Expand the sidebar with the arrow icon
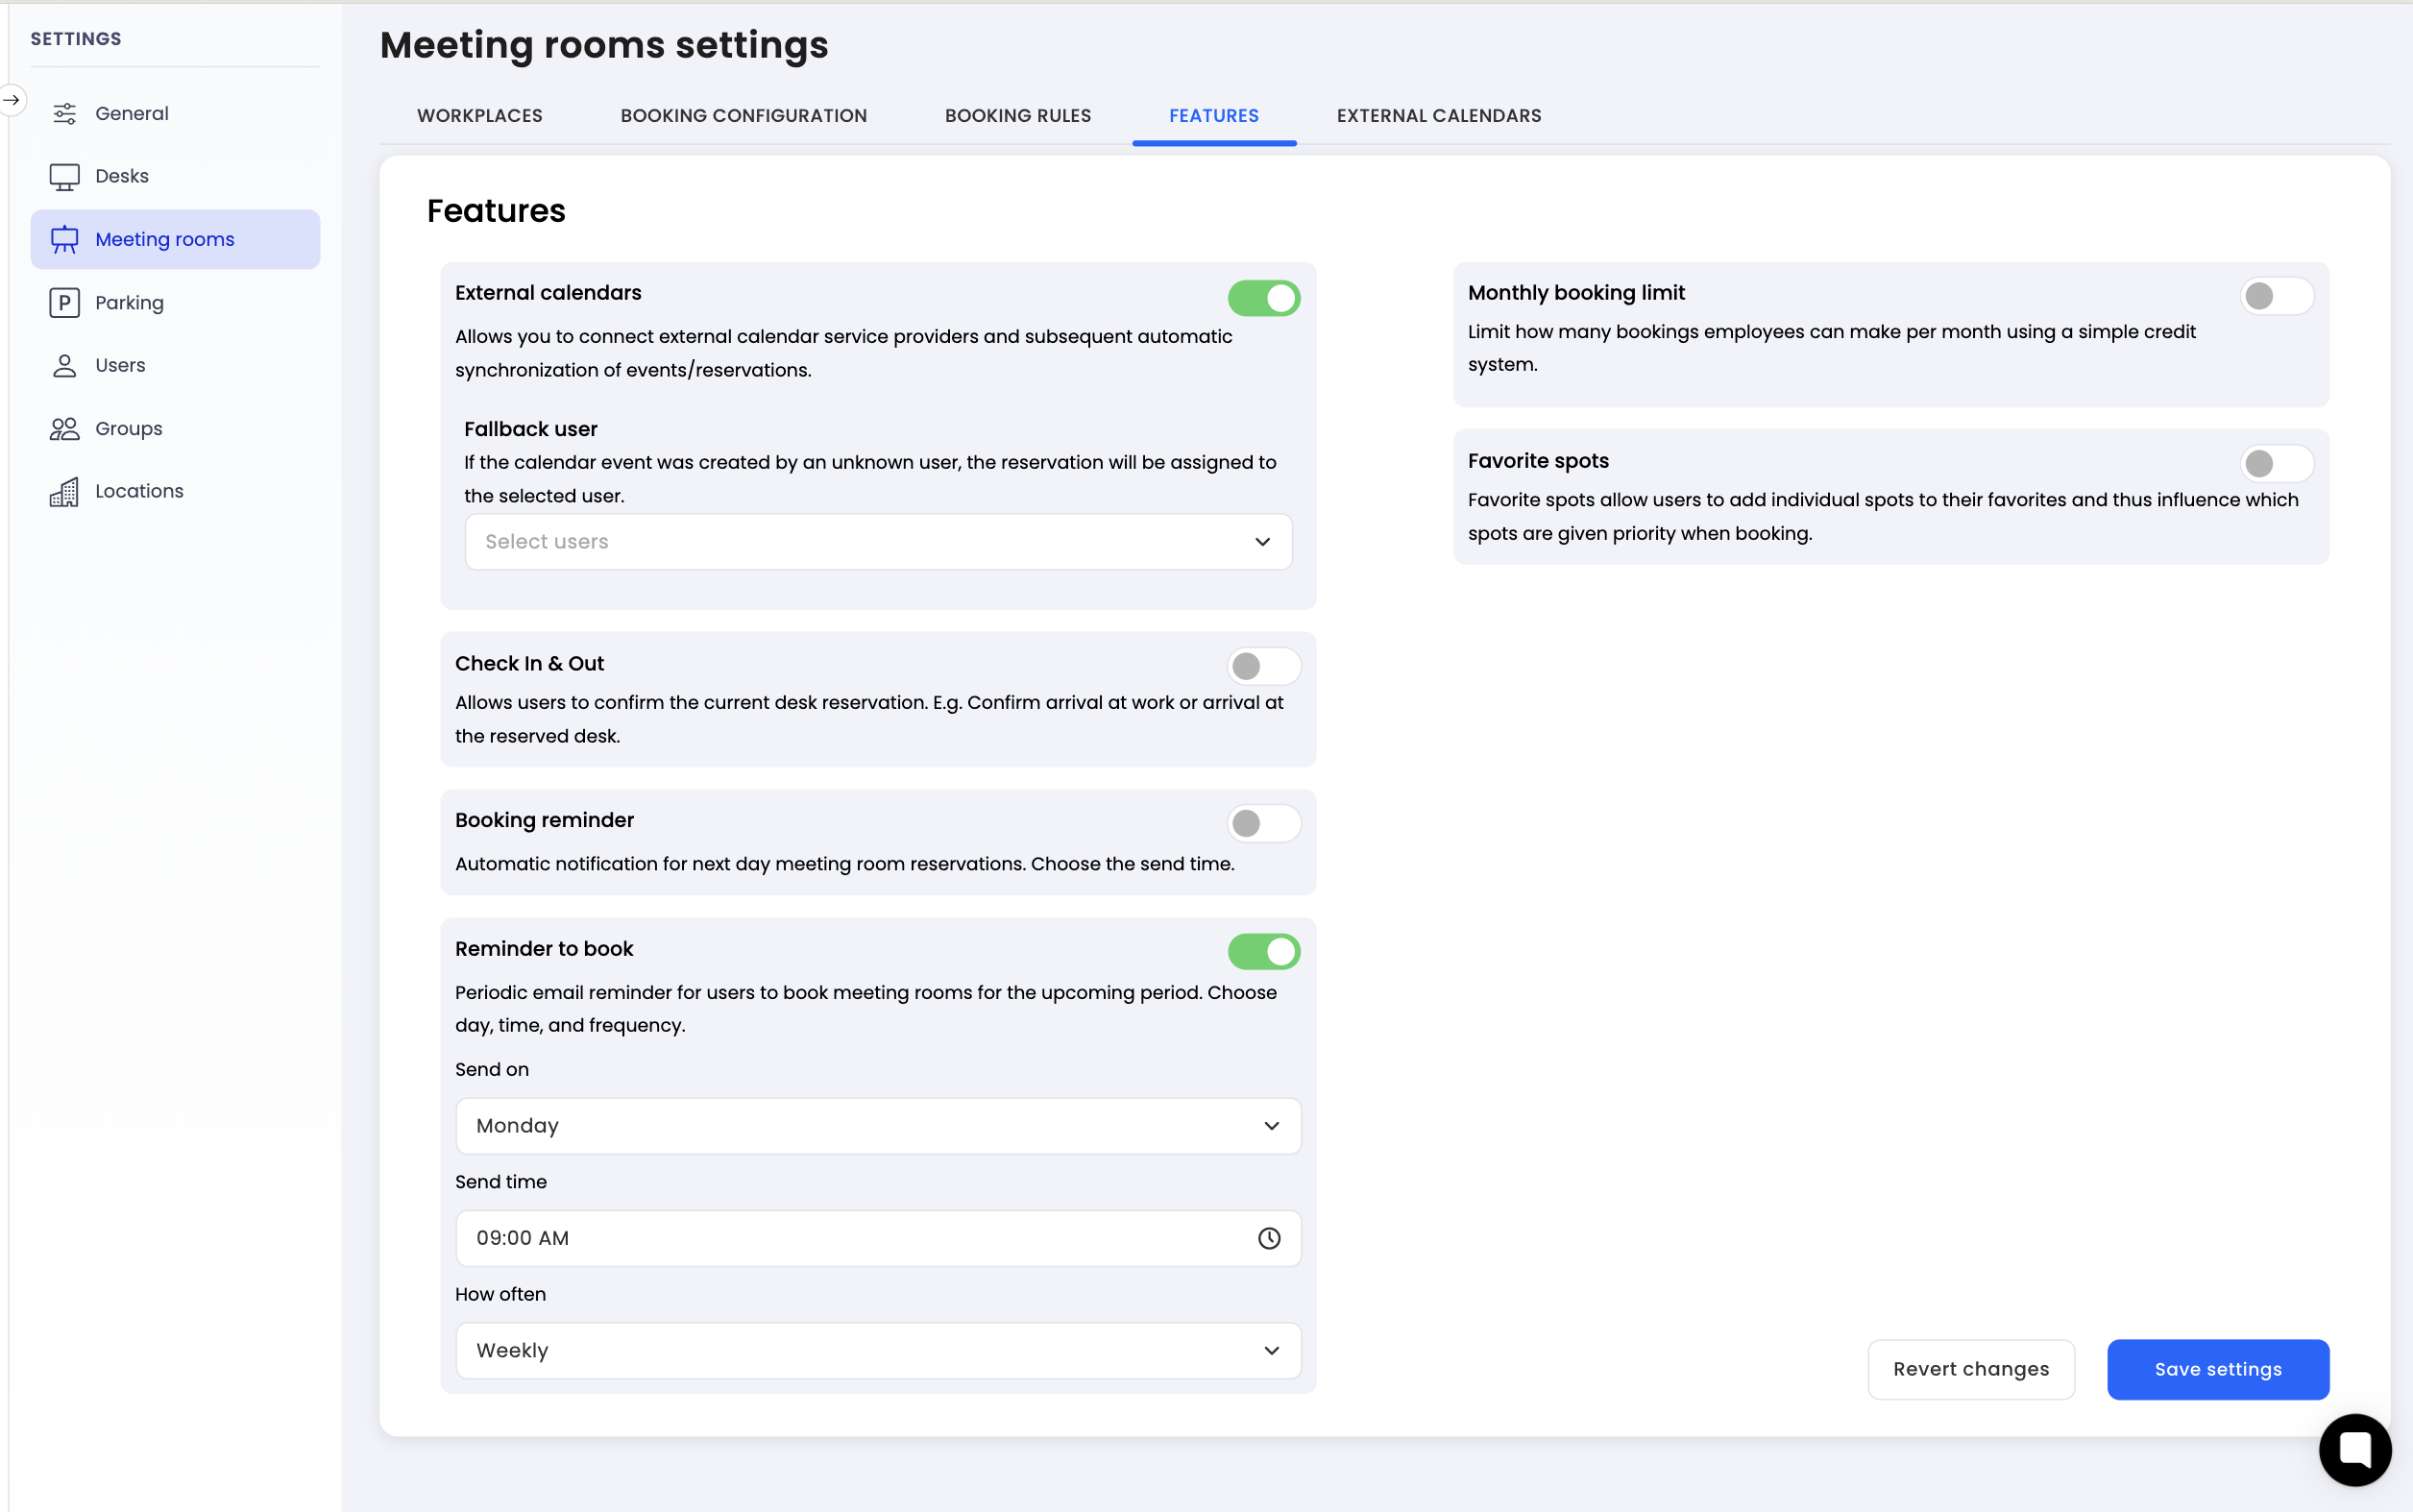The image size is (2413, 1512). [12, 100]
